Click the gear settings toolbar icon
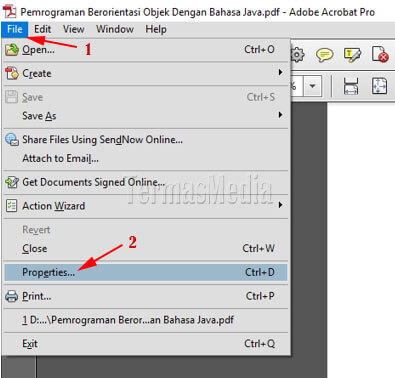 [x=297, y=54]
